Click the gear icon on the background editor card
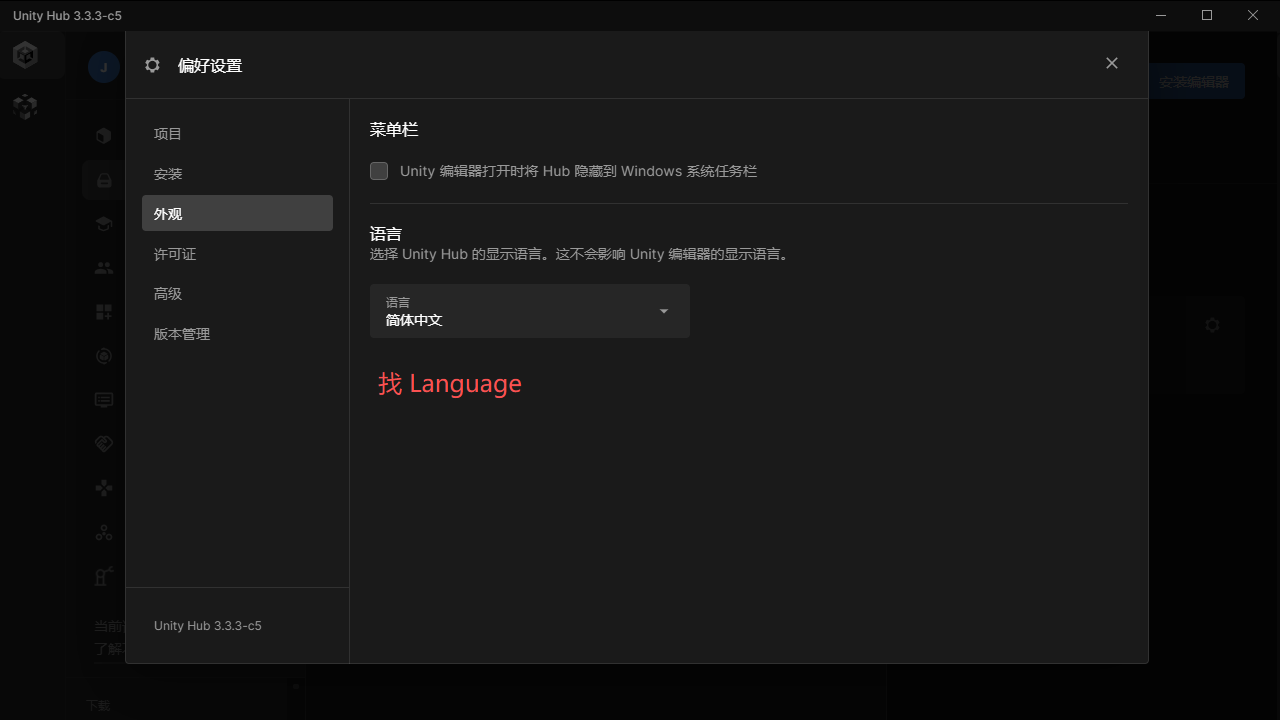1280x720 pixels. pyautogui.click(x=1212, y=325)
